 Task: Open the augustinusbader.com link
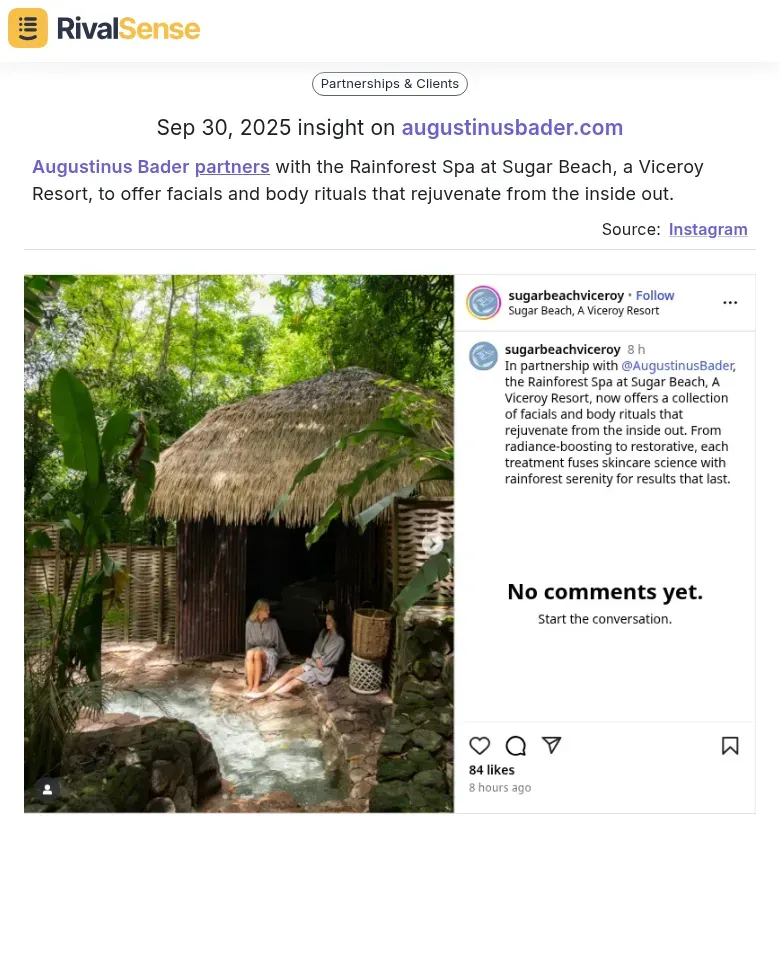[512, 128]
